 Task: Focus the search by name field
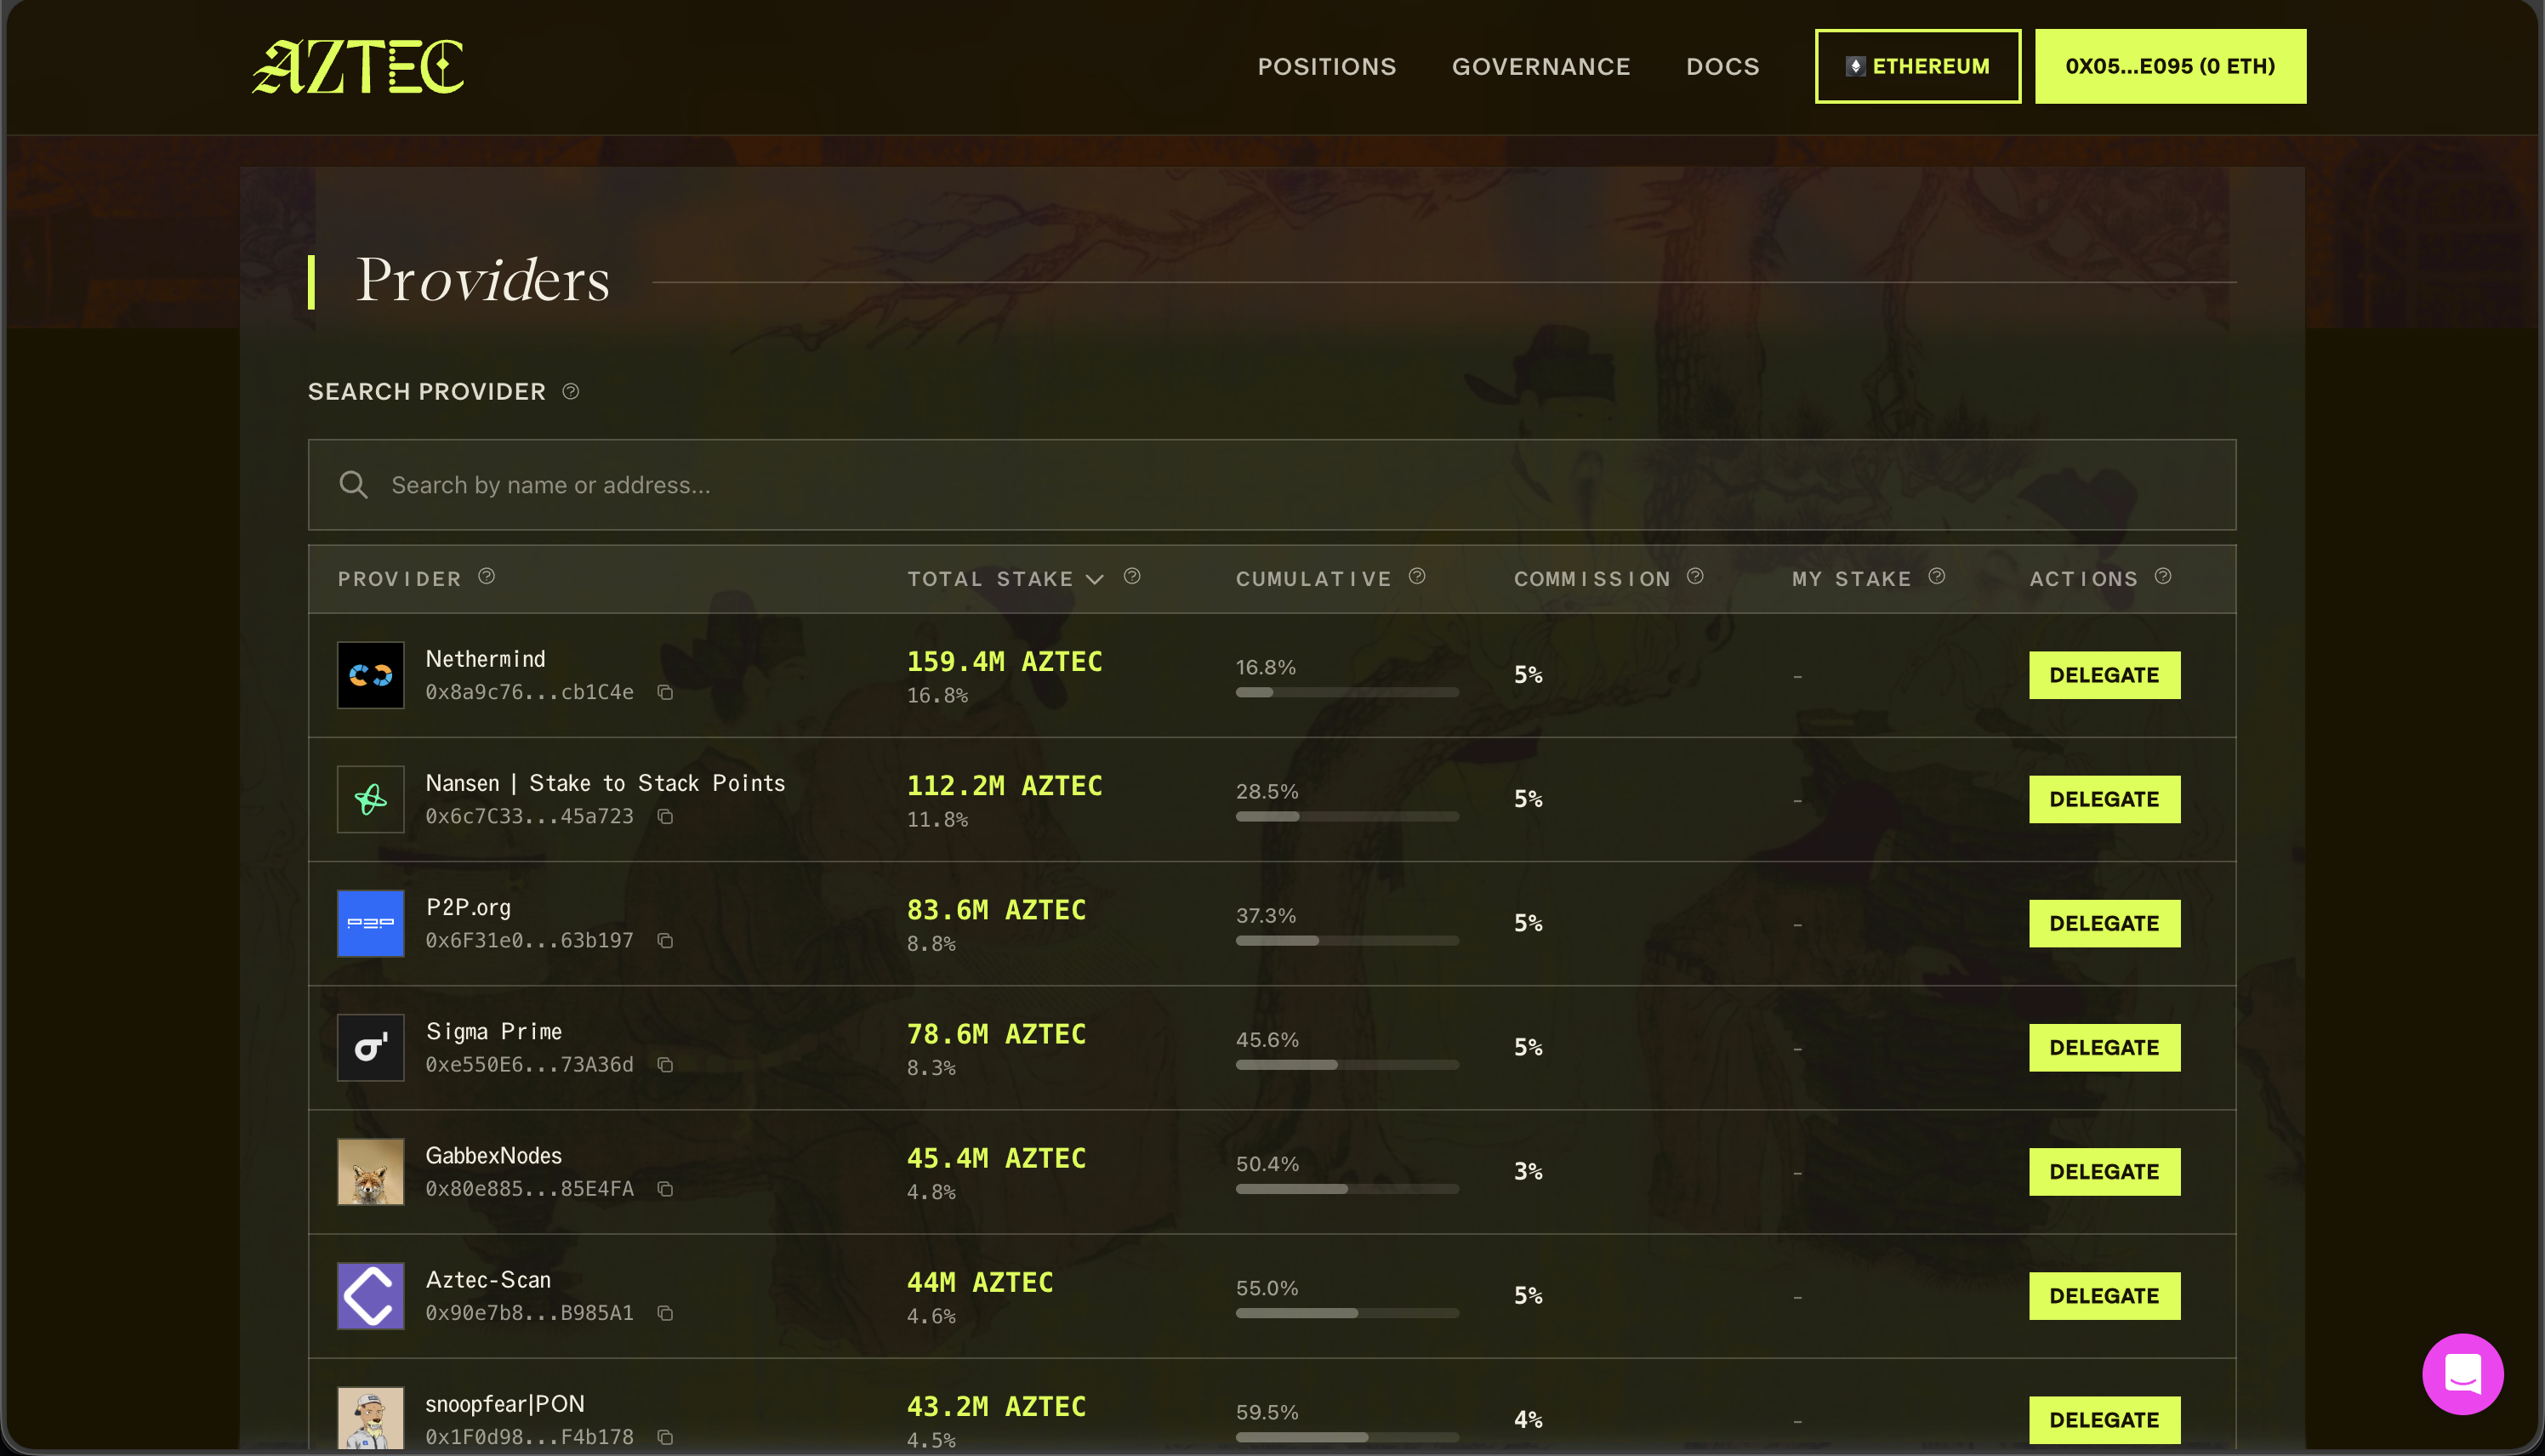coord(1270,485)
